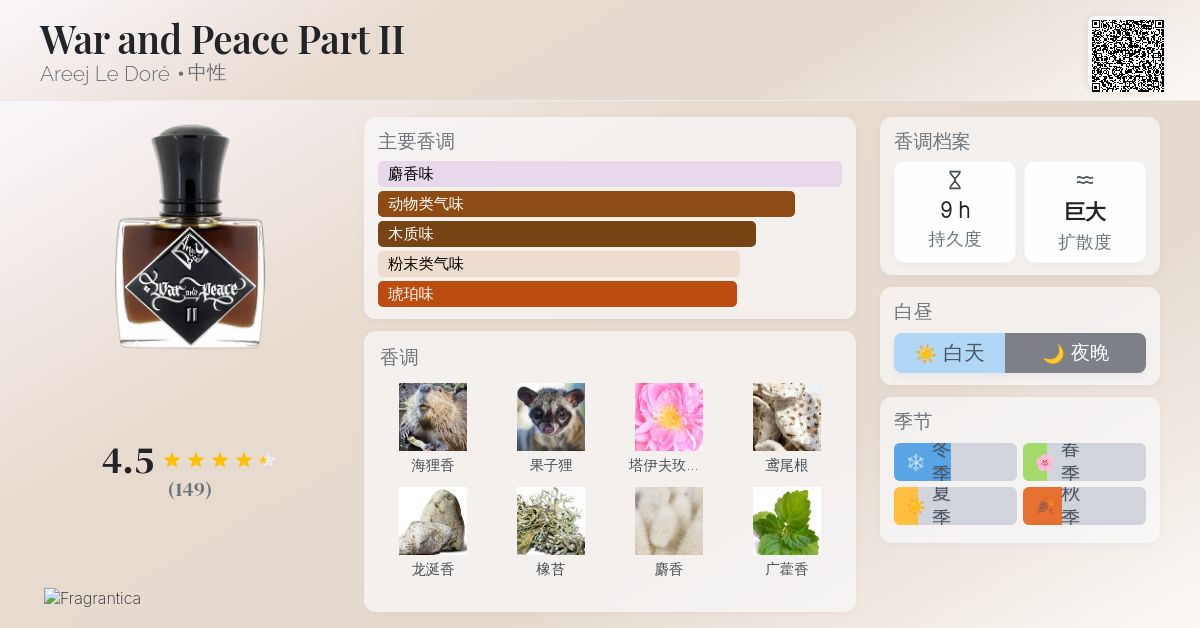Image resolution: width=1200 pixels, height=628 pixels.
Task: Toggle the 春季 spring season option
Action: tap(1084, 461)
